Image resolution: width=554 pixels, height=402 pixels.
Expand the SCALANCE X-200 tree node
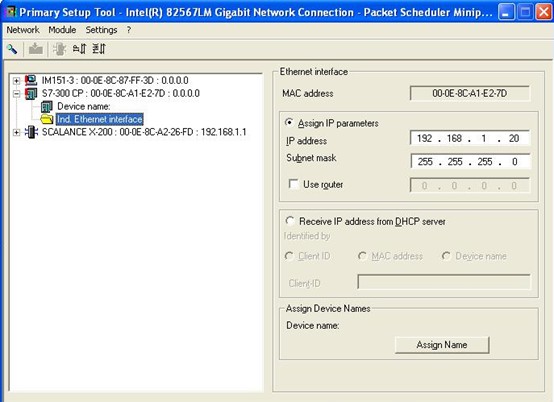point(16,132)
